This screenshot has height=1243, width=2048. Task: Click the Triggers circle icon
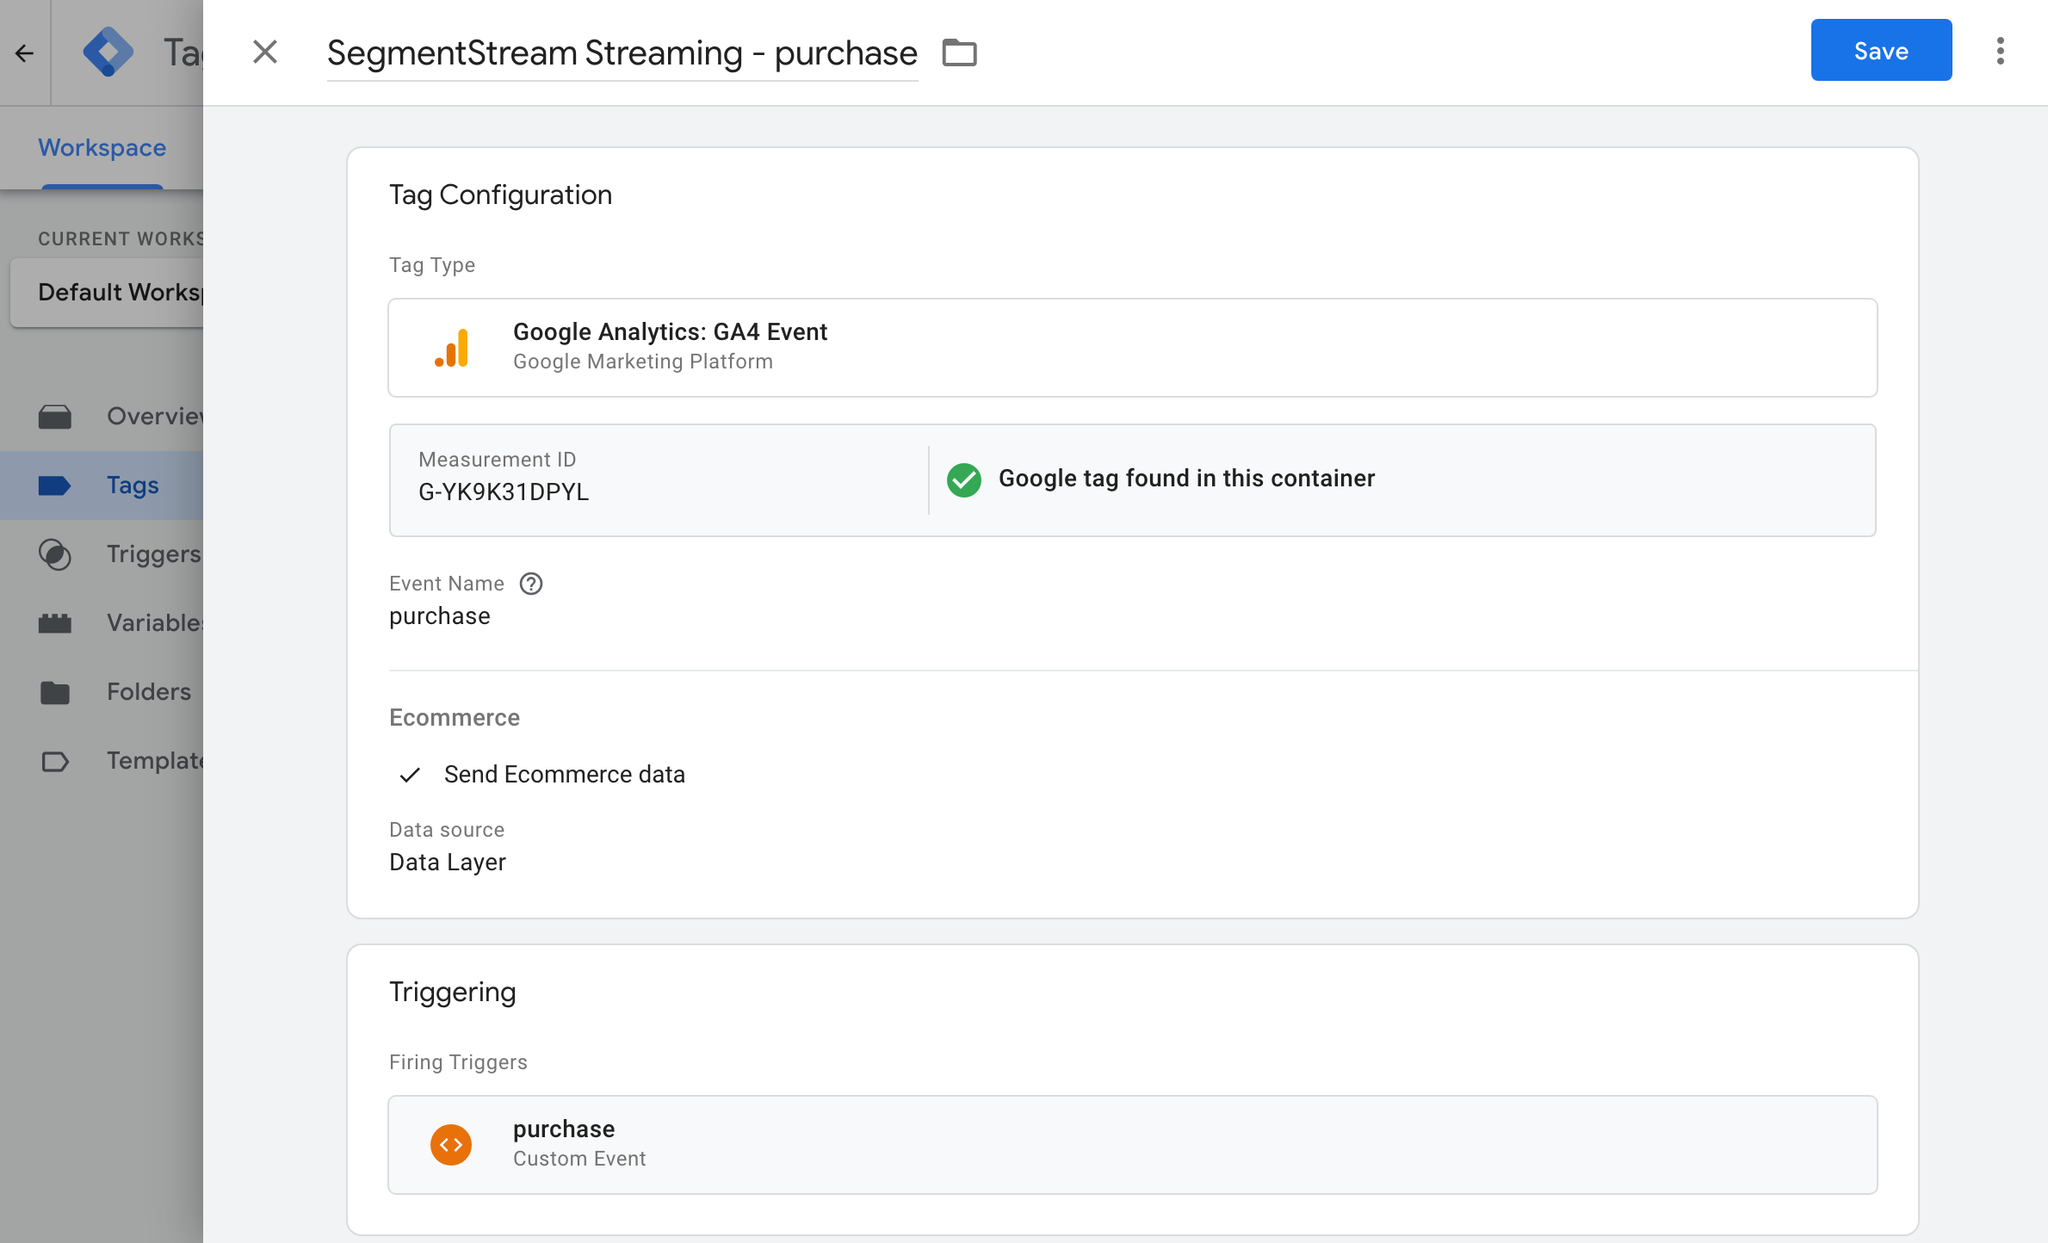coord(55,554)
